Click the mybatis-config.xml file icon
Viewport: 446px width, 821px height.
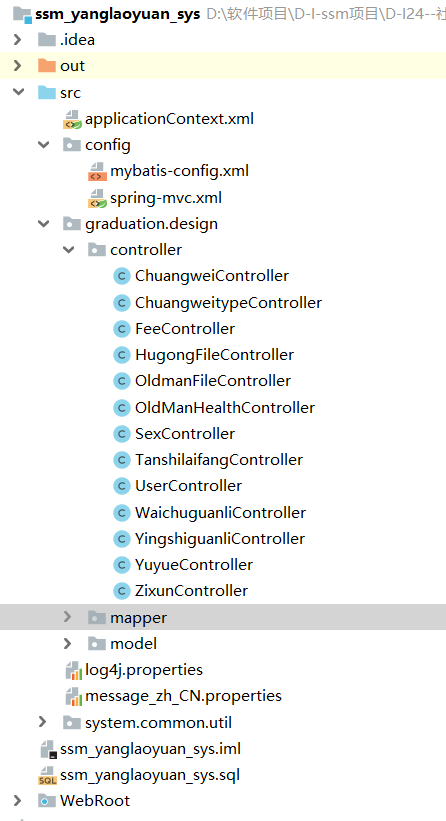coord(97,172)
